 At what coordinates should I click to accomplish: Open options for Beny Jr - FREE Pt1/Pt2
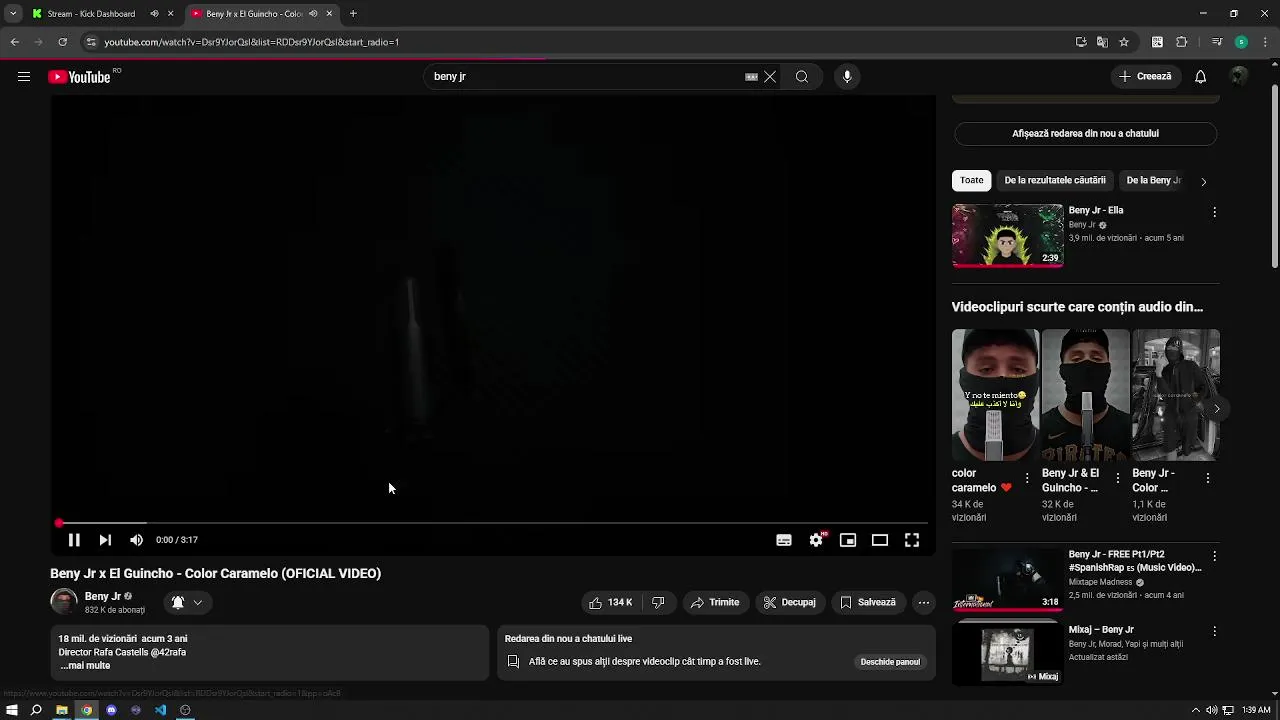coord(1215,557)
